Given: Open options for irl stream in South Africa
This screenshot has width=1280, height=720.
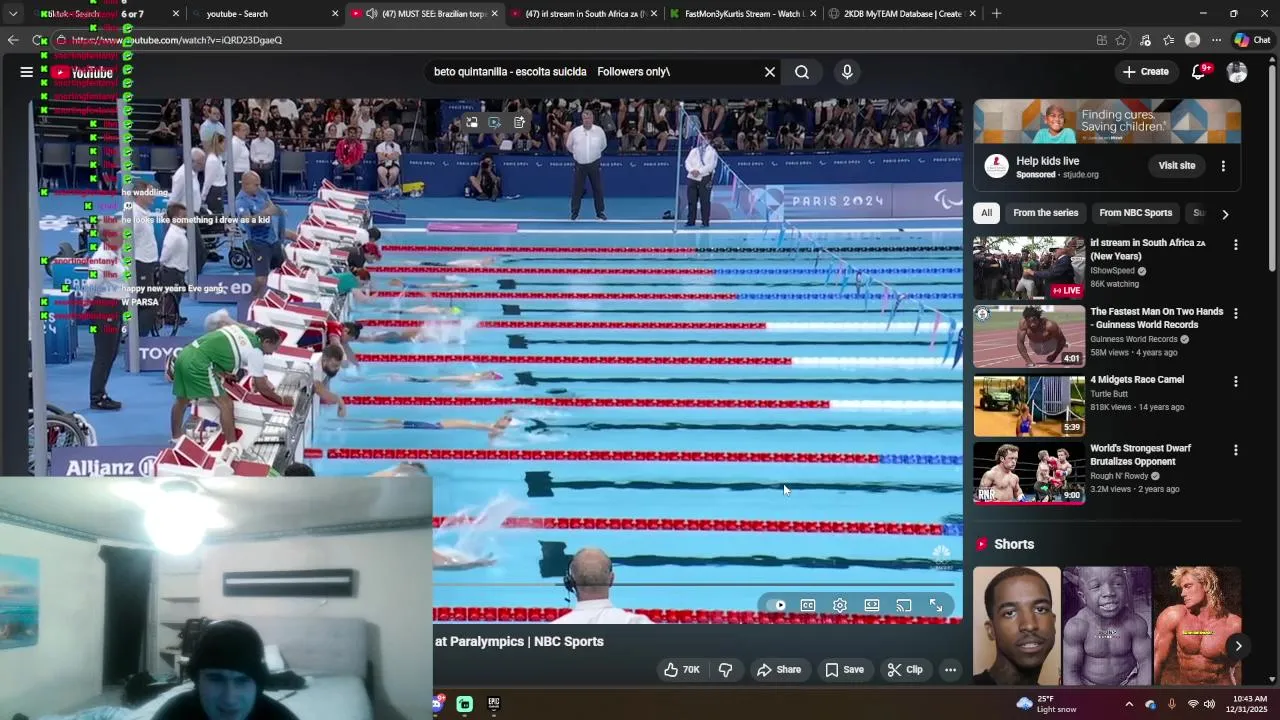Looking at the screenshot, I should [x=1235, y=245].
